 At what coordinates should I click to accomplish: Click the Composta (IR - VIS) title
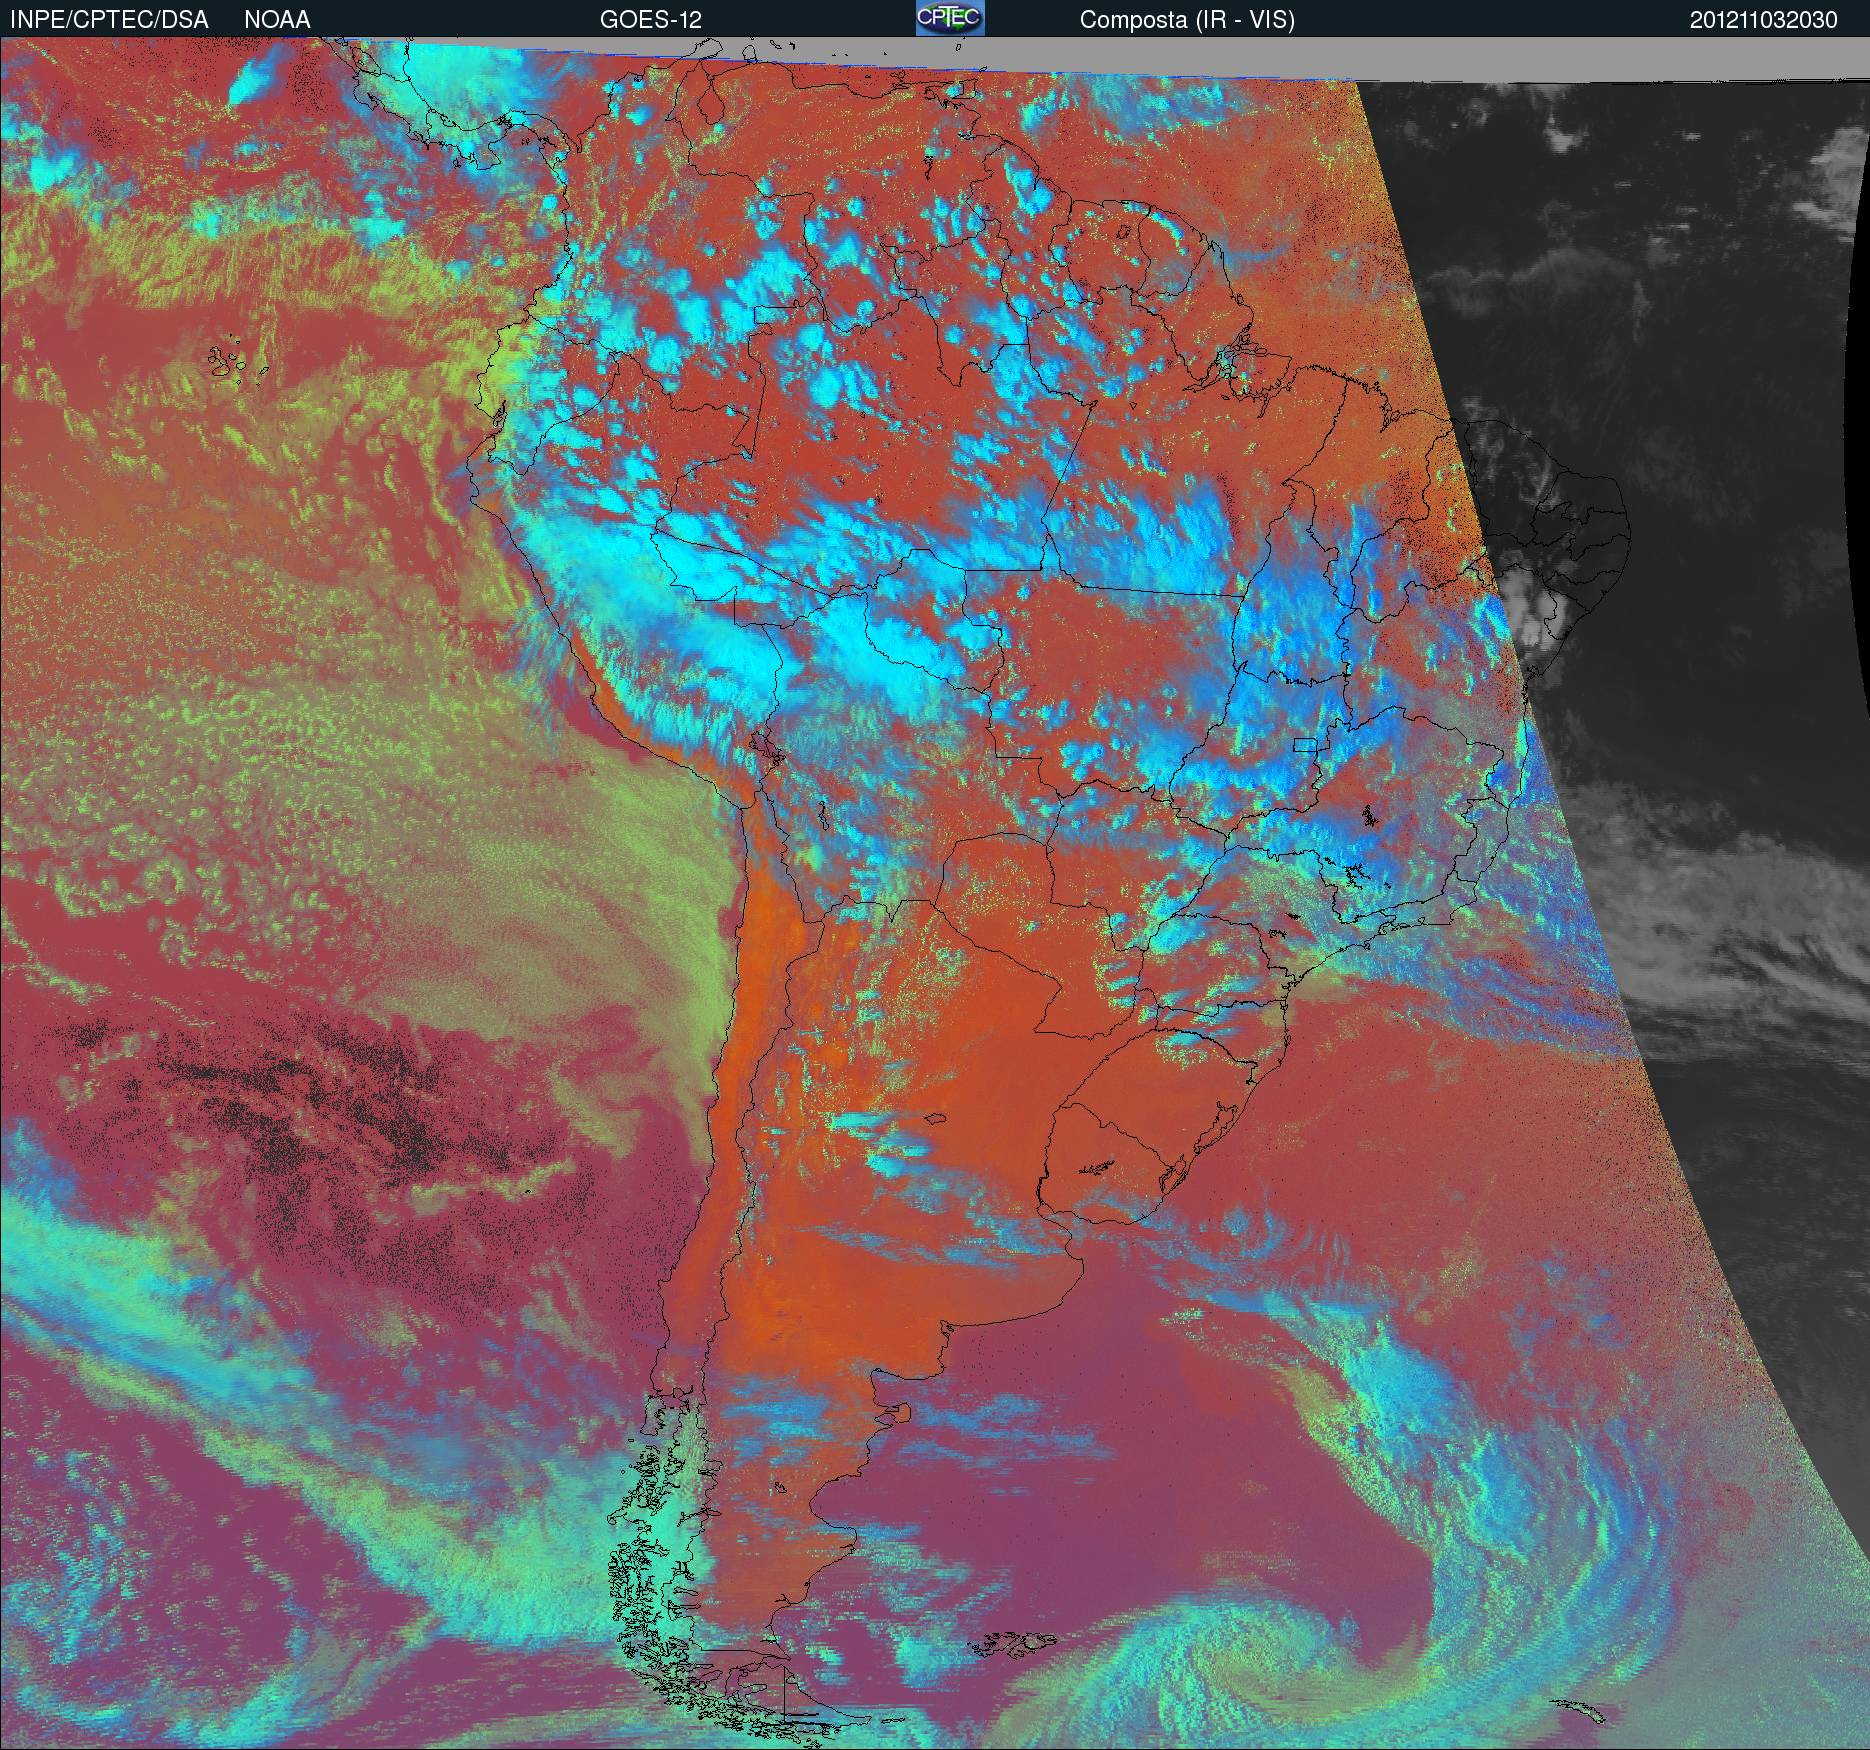click(x=1187, y=20)
